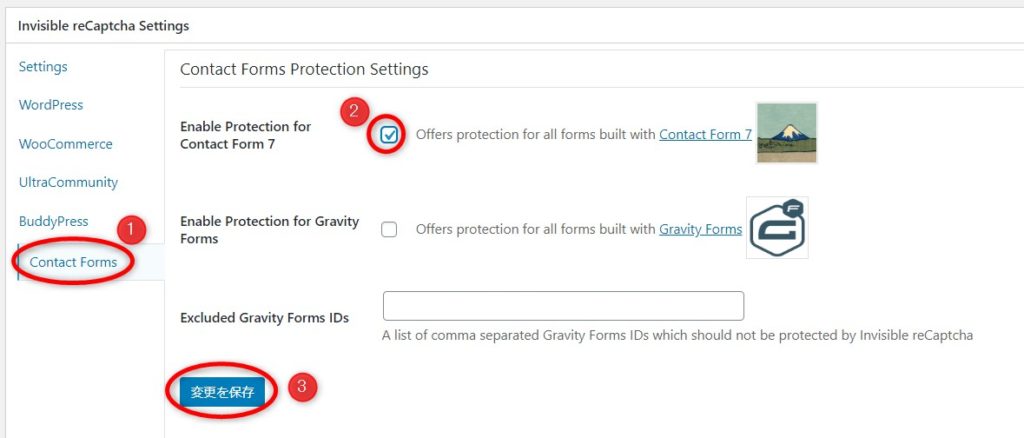Click the Contact Forms Protection Settings title
This screenshot has width=1024, height=438.
click(304, 69)
